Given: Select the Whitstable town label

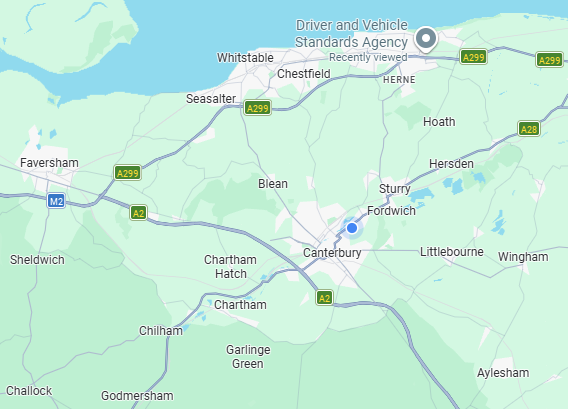Looking at the screenshot, I should coord(245,58).
